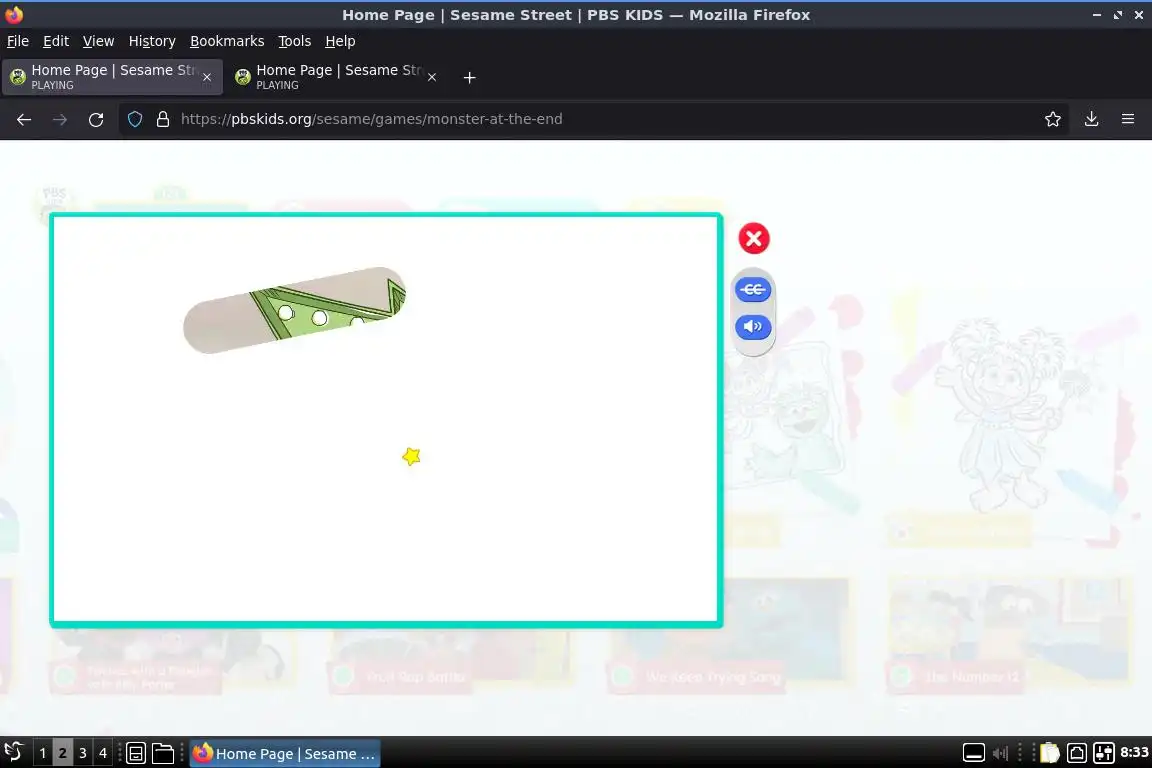
Task: Open the network tray icon
Action: (x=1077, y=753)
